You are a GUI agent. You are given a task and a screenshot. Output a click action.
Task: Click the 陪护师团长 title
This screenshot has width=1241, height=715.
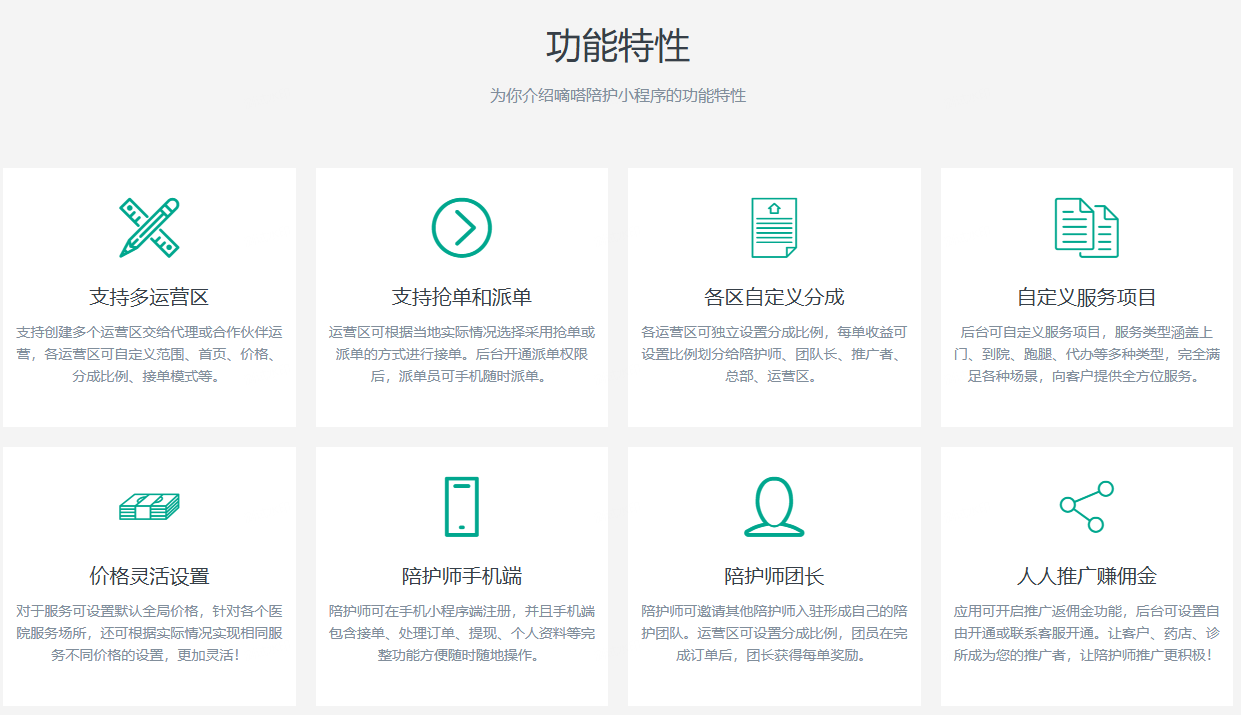[x=774, y=576]
